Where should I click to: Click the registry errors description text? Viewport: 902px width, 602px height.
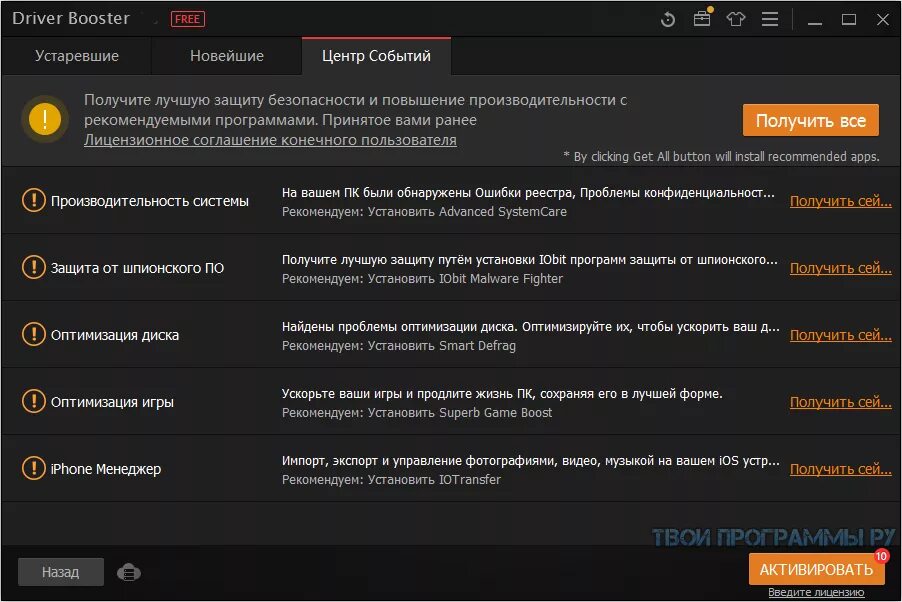(x=528, y=193)
